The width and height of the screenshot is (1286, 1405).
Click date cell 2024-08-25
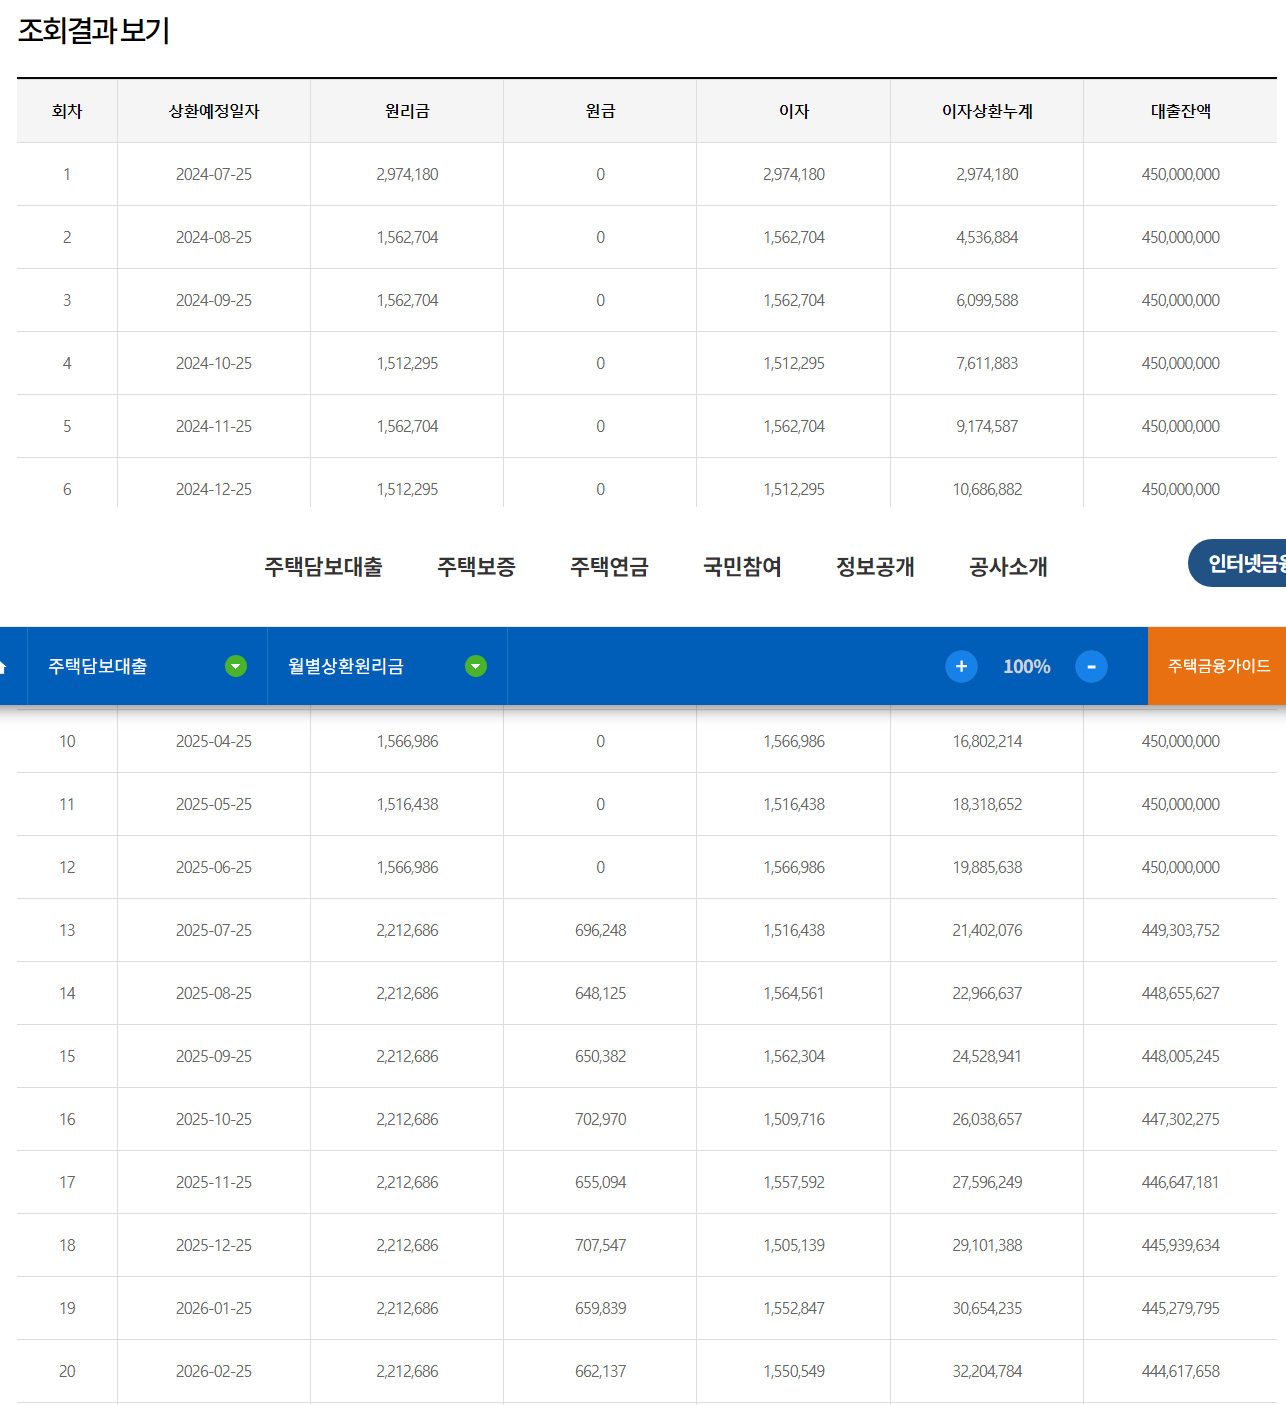(x=214, y=237)
